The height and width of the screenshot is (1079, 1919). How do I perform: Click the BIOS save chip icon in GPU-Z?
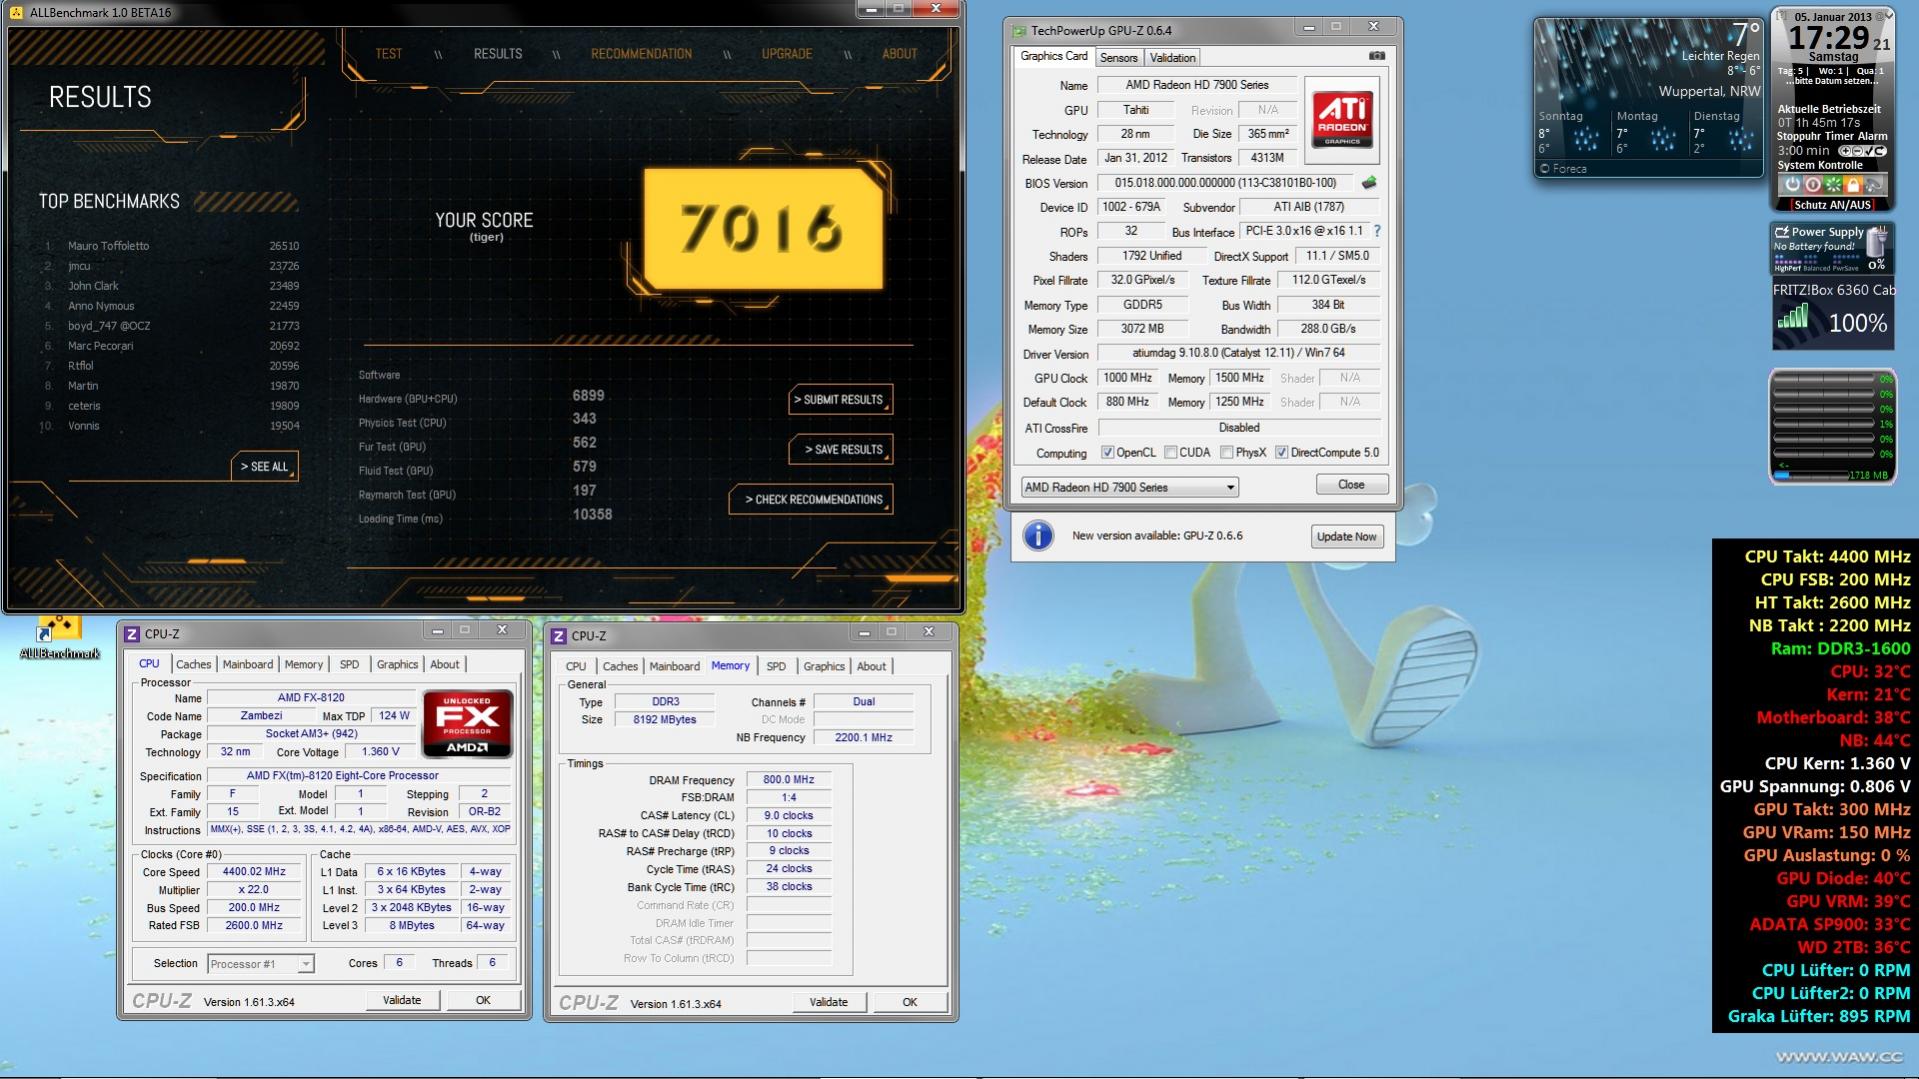1369,183
